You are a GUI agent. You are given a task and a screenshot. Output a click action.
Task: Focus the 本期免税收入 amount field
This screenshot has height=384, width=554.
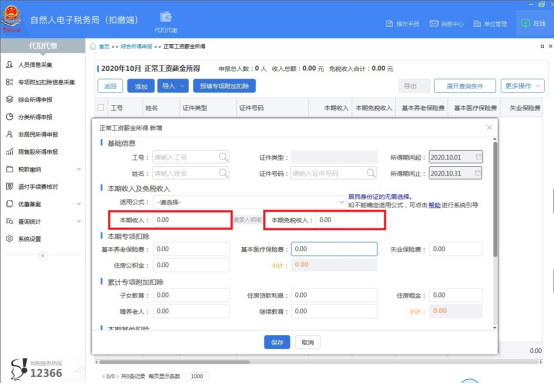coord(346,220)
